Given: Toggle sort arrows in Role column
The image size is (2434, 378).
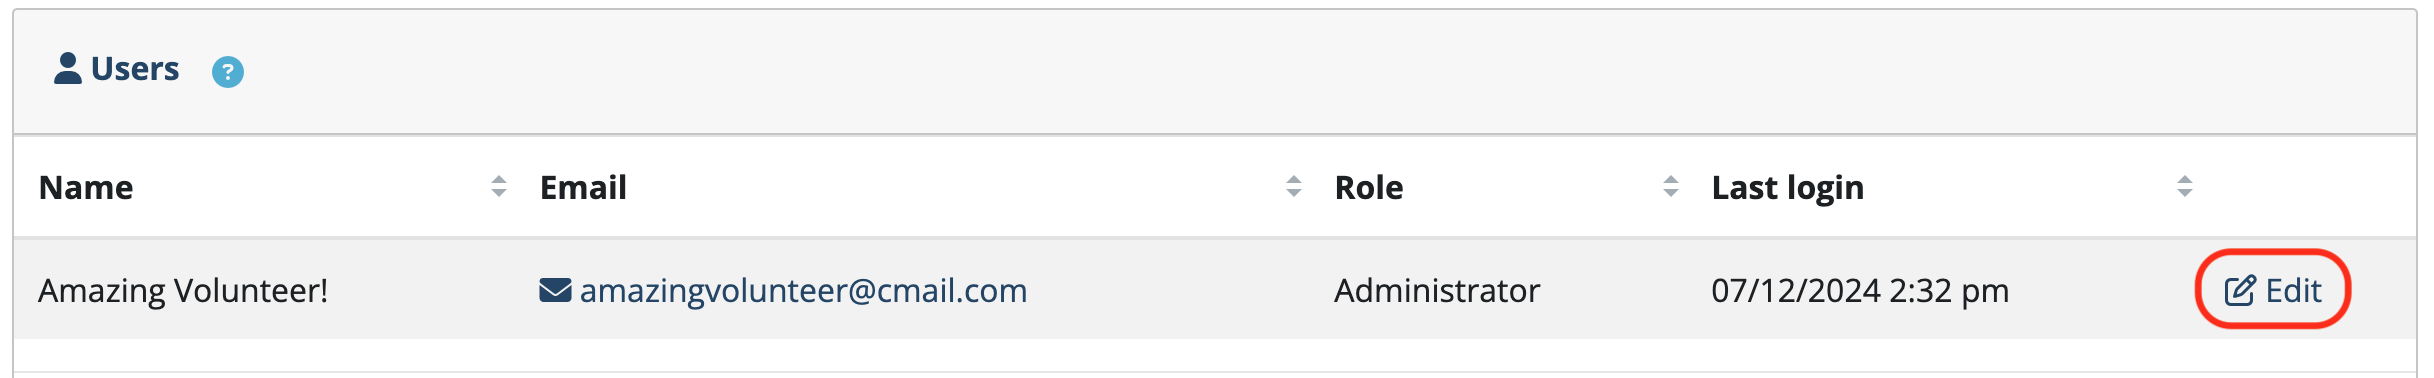Looking at the screenshot, I should (x=1671, y=186).
